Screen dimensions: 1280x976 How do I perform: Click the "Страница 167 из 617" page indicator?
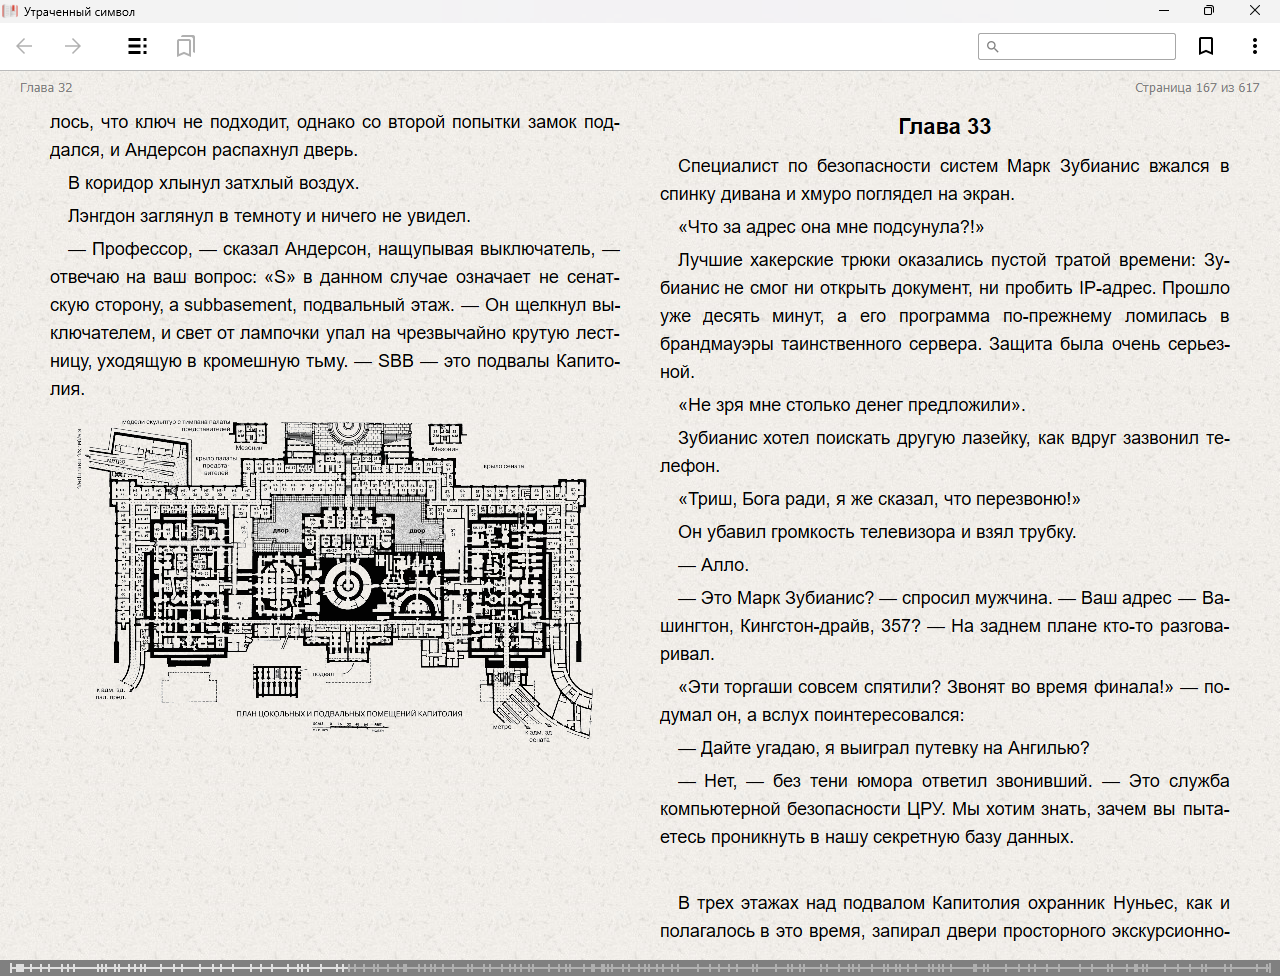tap(1197, 88)
